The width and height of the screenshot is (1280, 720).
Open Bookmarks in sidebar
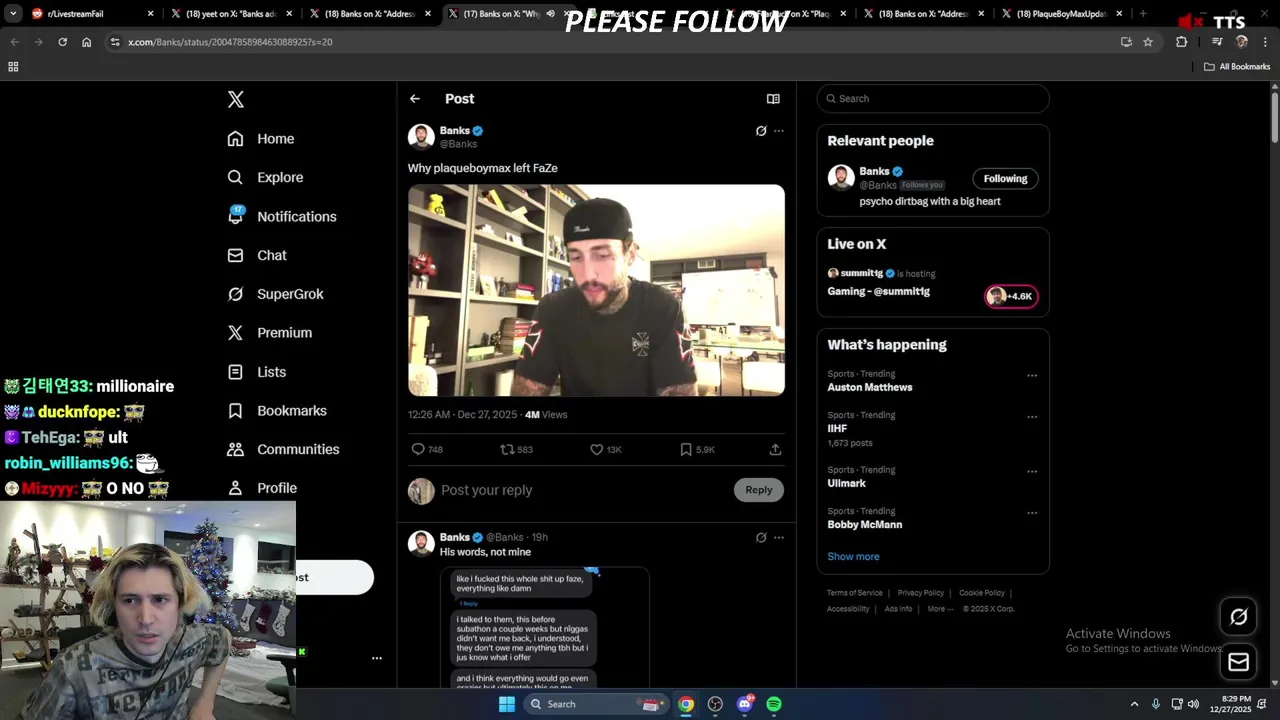tap(277, 411)
